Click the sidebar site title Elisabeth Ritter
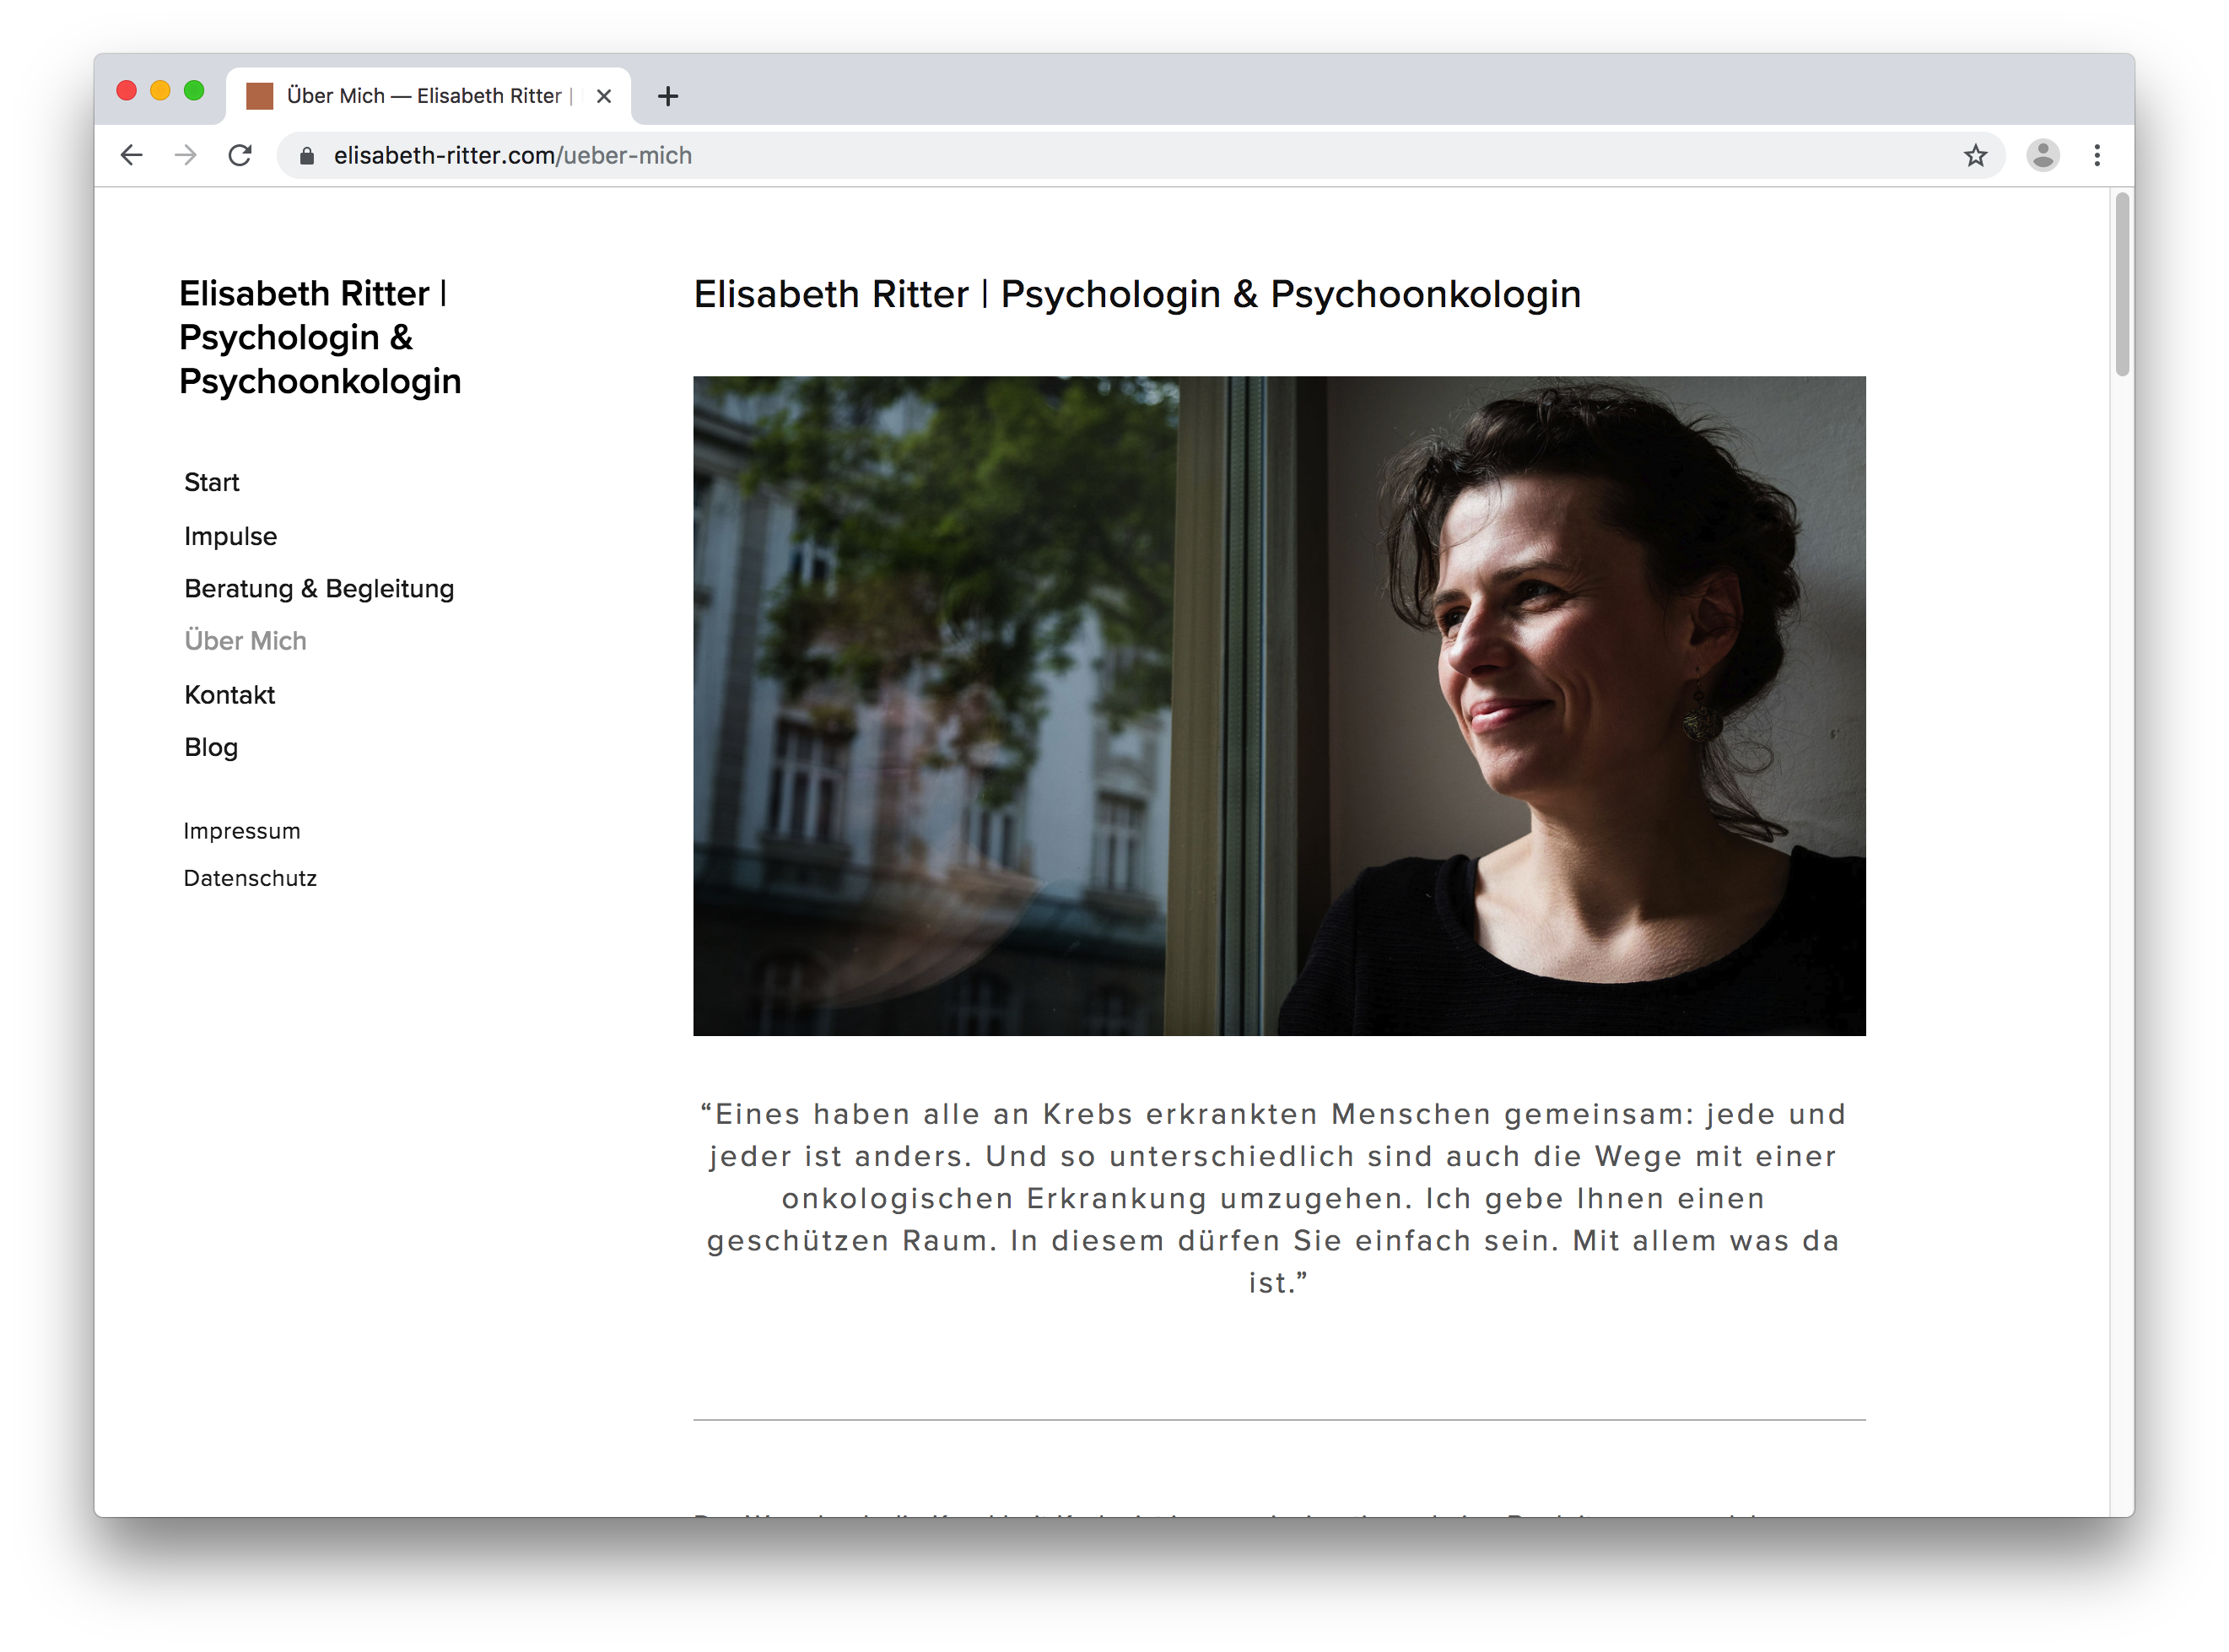 pos(320,337)
